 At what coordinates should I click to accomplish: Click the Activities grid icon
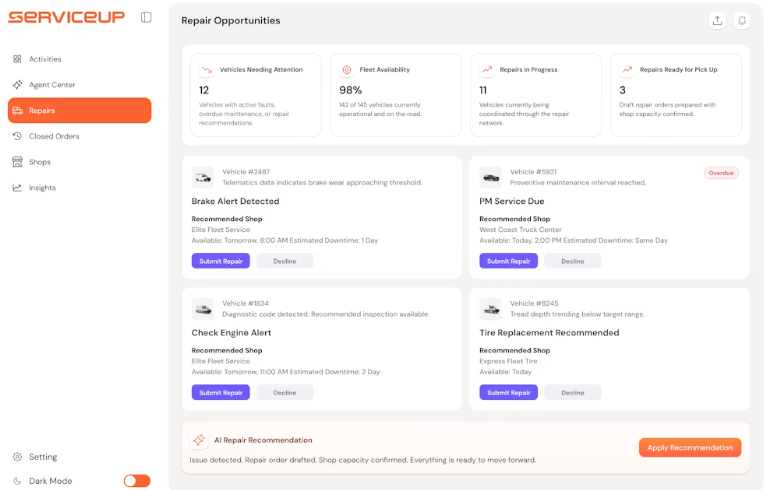click(x=17, y=59)
